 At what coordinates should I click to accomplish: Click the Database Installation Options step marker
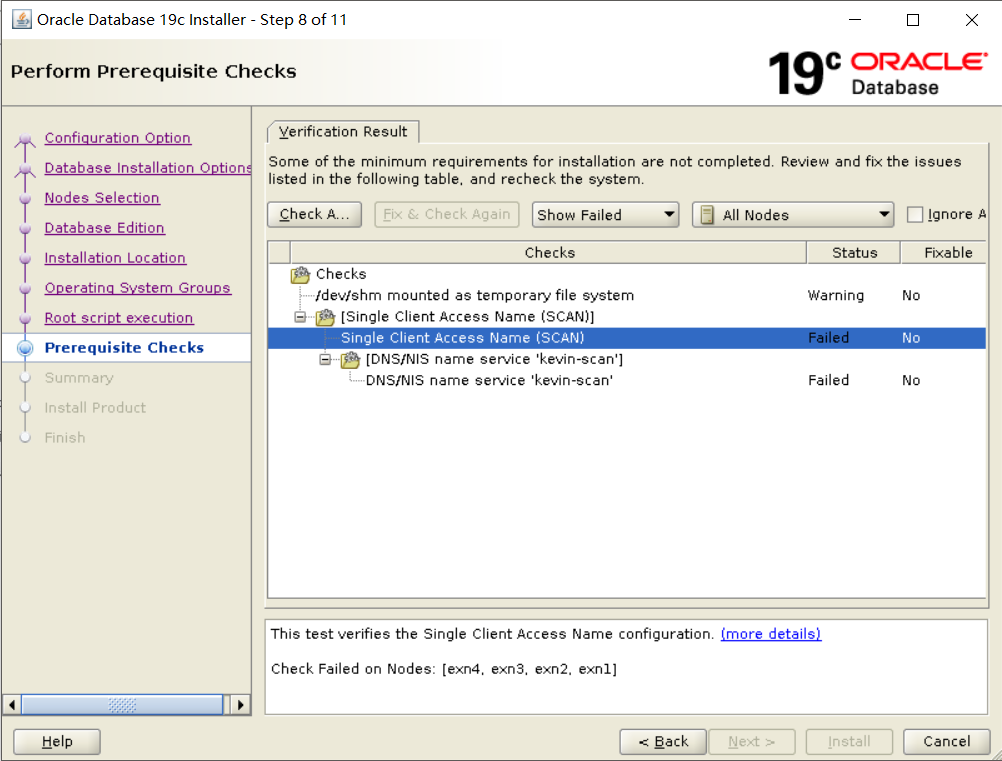(x=25, y=169)
